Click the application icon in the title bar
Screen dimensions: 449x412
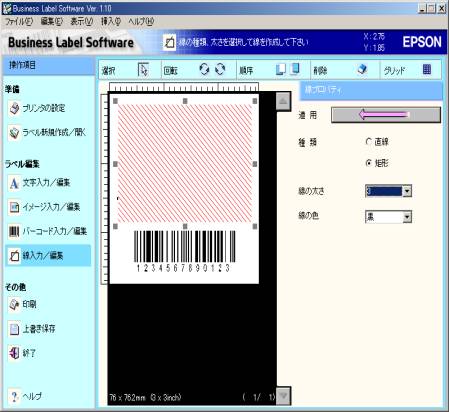7,8
